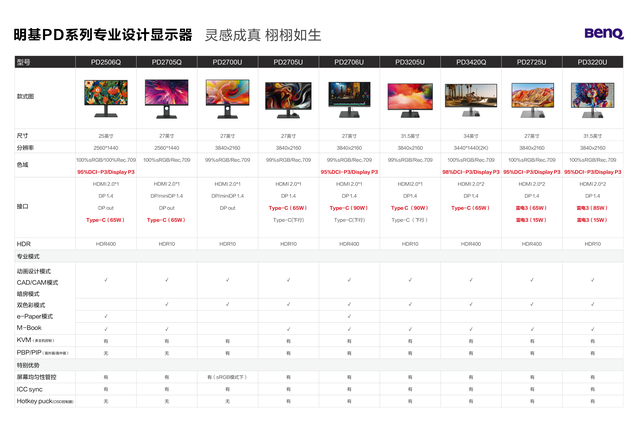Select the PD2706U column header

point(349,62)
